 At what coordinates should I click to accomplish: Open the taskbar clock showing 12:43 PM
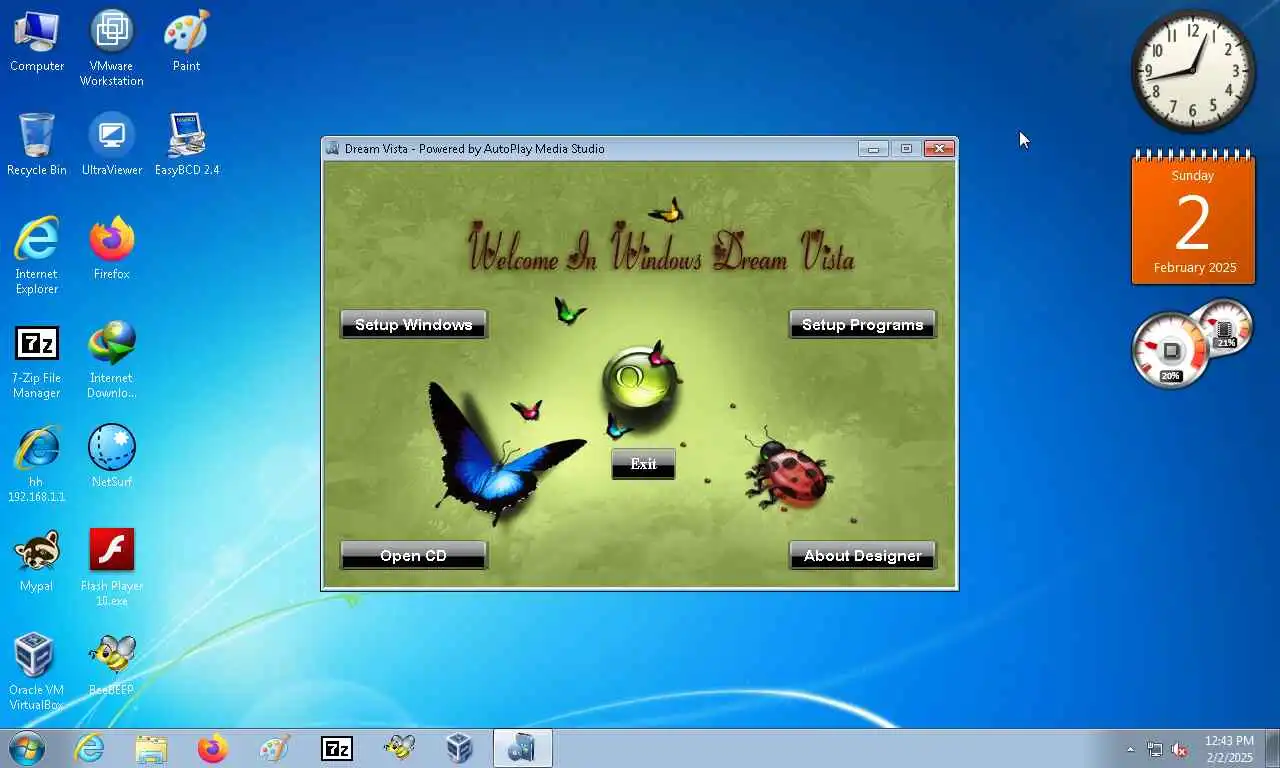[x=1229, y=748]
